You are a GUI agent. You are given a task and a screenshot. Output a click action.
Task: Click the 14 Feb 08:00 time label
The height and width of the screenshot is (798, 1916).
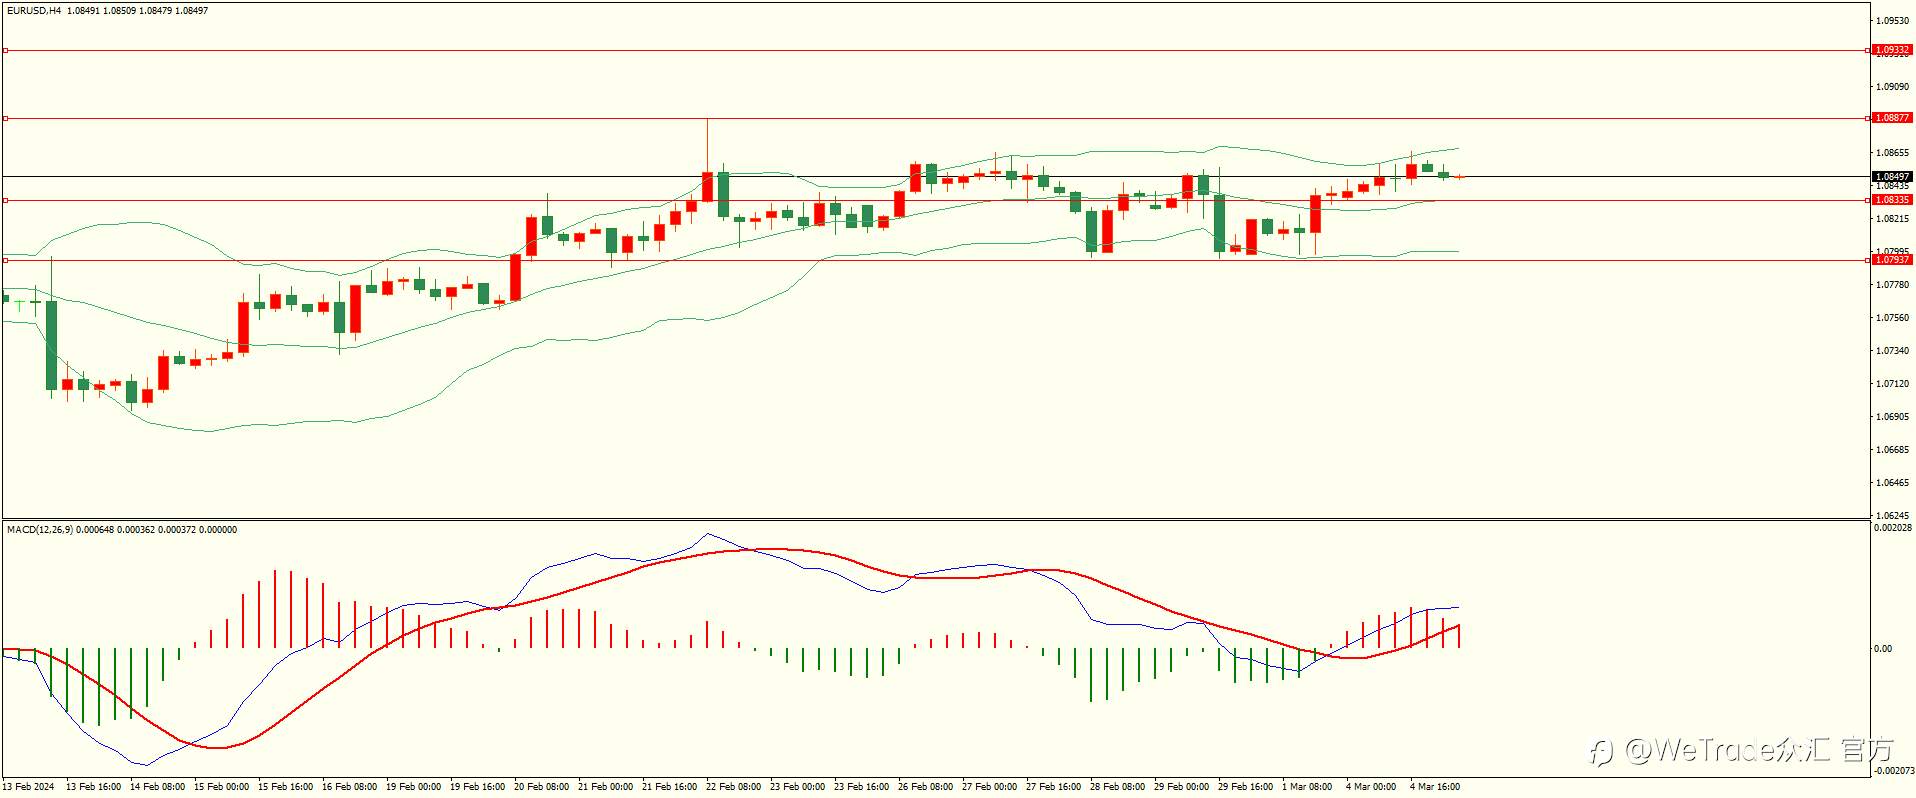point(158,787)
